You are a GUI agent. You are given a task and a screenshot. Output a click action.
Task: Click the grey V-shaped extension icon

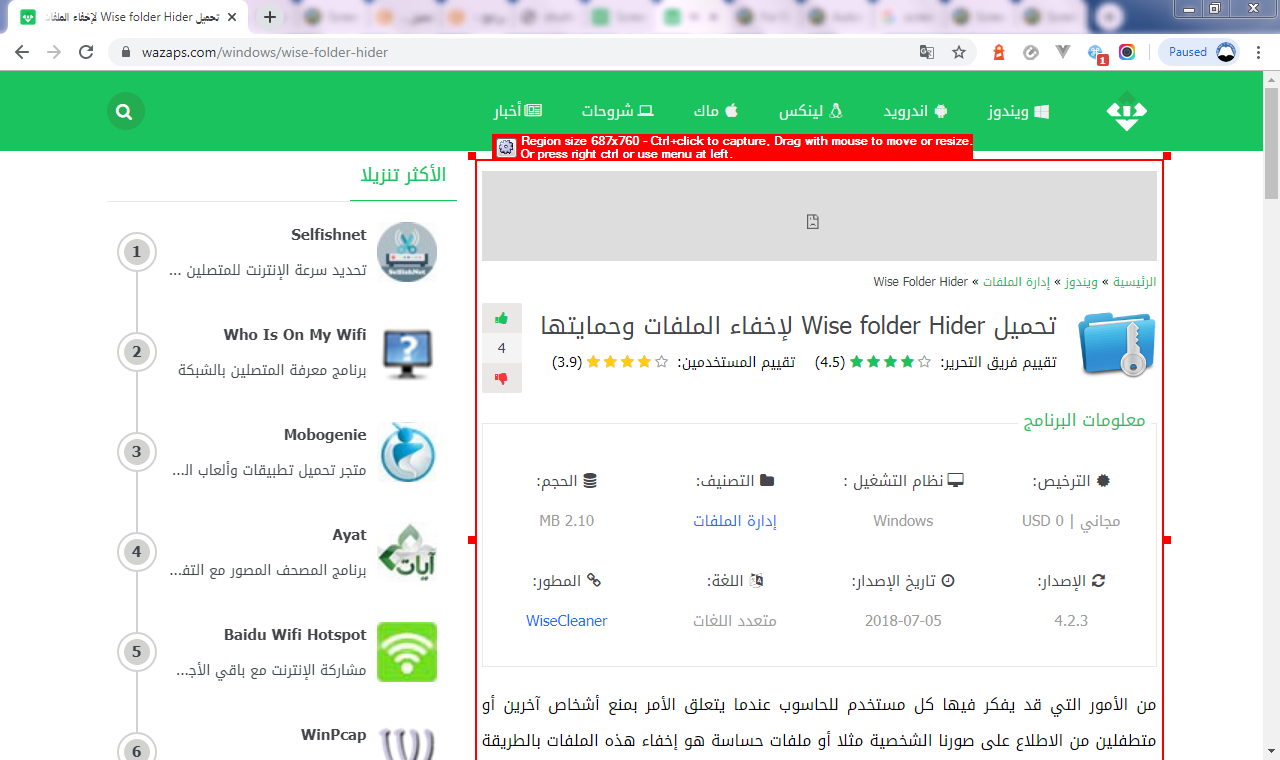coord(1063,52)
